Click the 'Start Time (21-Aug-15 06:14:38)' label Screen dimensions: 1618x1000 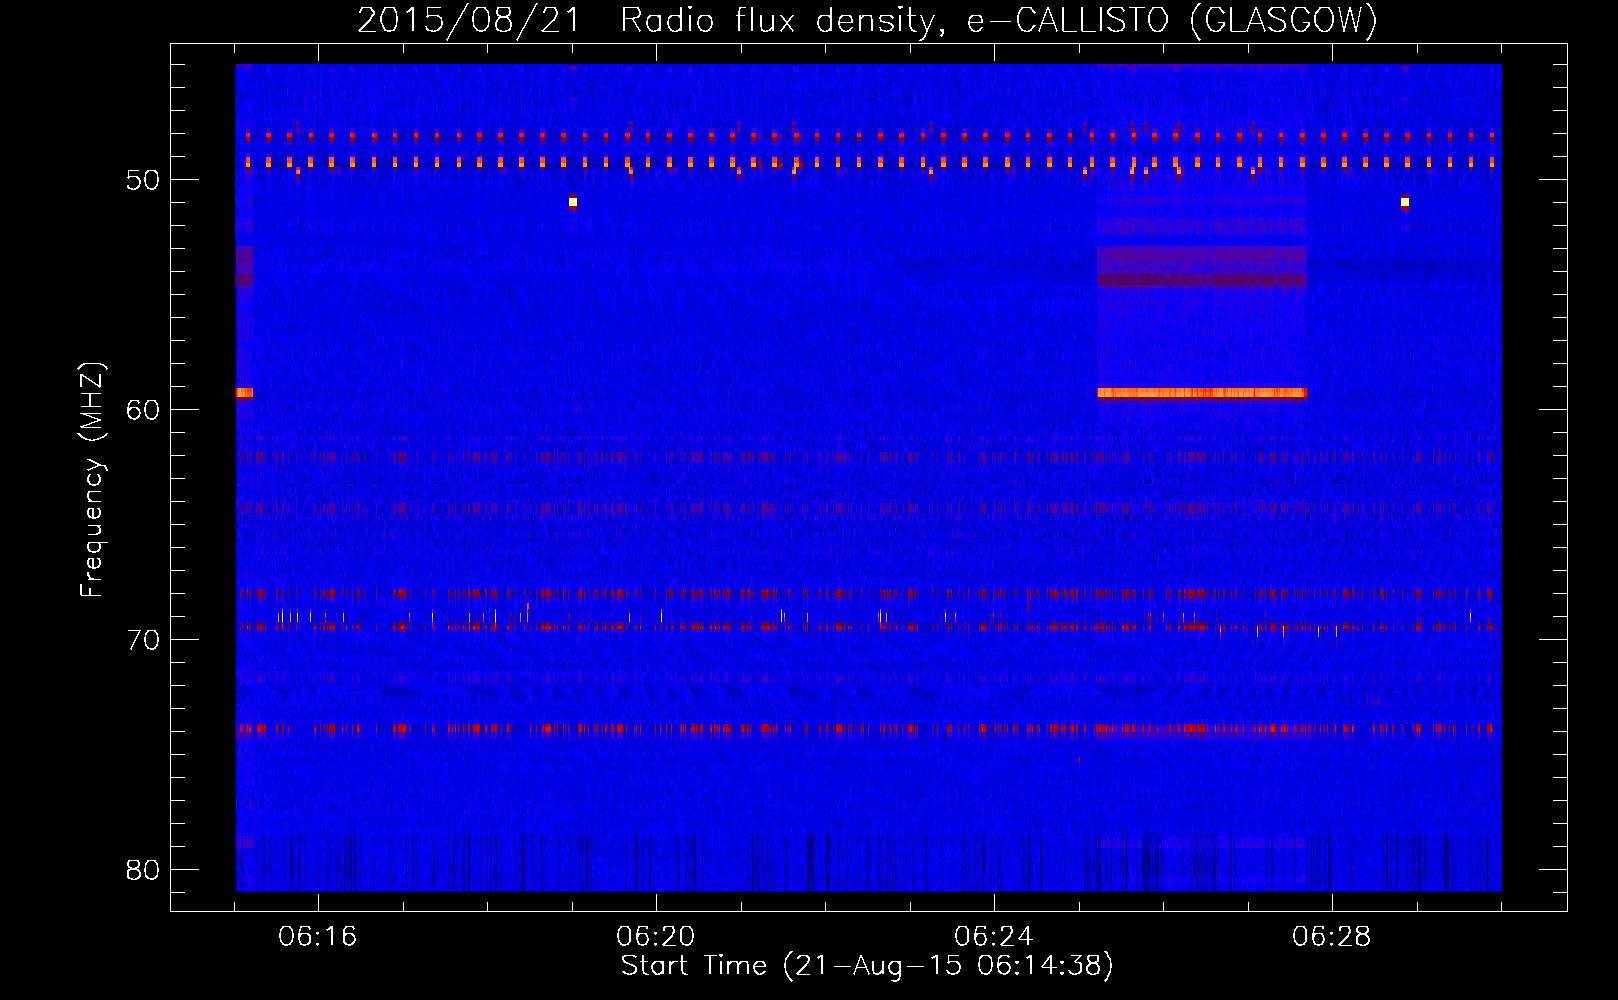coord(867,966)
